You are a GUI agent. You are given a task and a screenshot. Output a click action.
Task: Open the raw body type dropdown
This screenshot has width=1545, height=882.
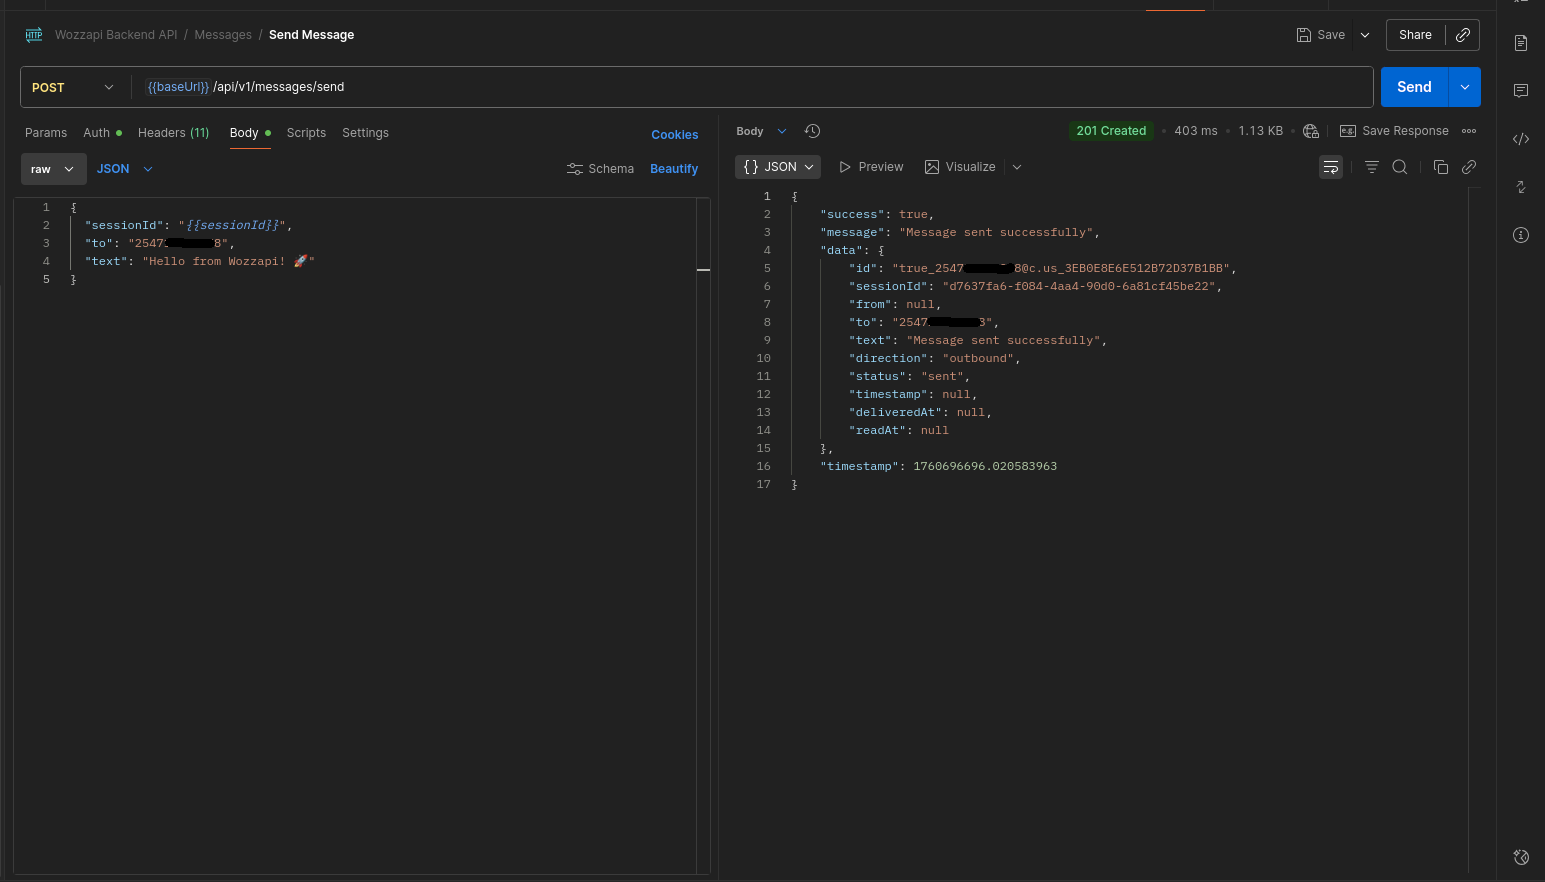(x=53, y=169)
